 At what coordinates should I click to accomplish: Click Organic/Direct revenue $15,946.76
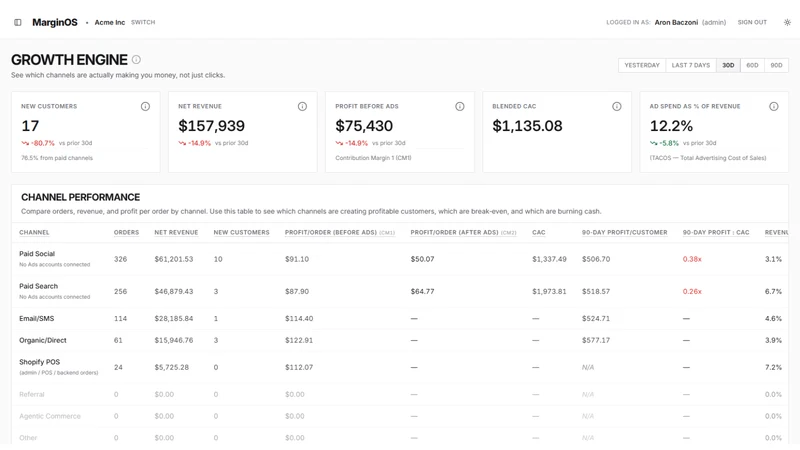click(174, 340)
